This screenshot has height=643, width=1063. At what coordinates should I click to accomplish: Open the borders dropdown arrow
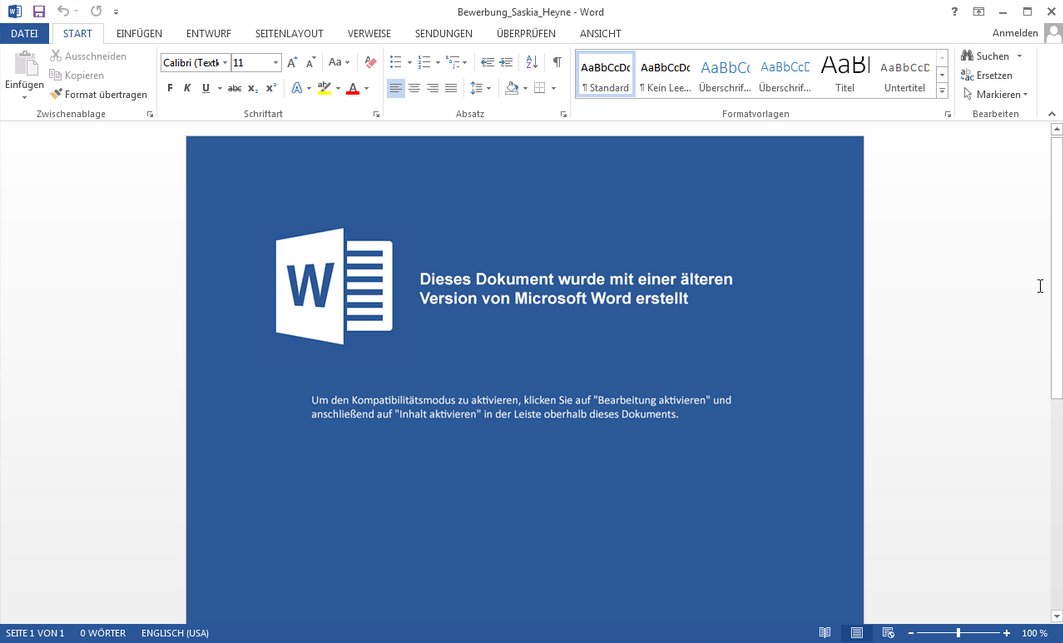tap(554, 88)
